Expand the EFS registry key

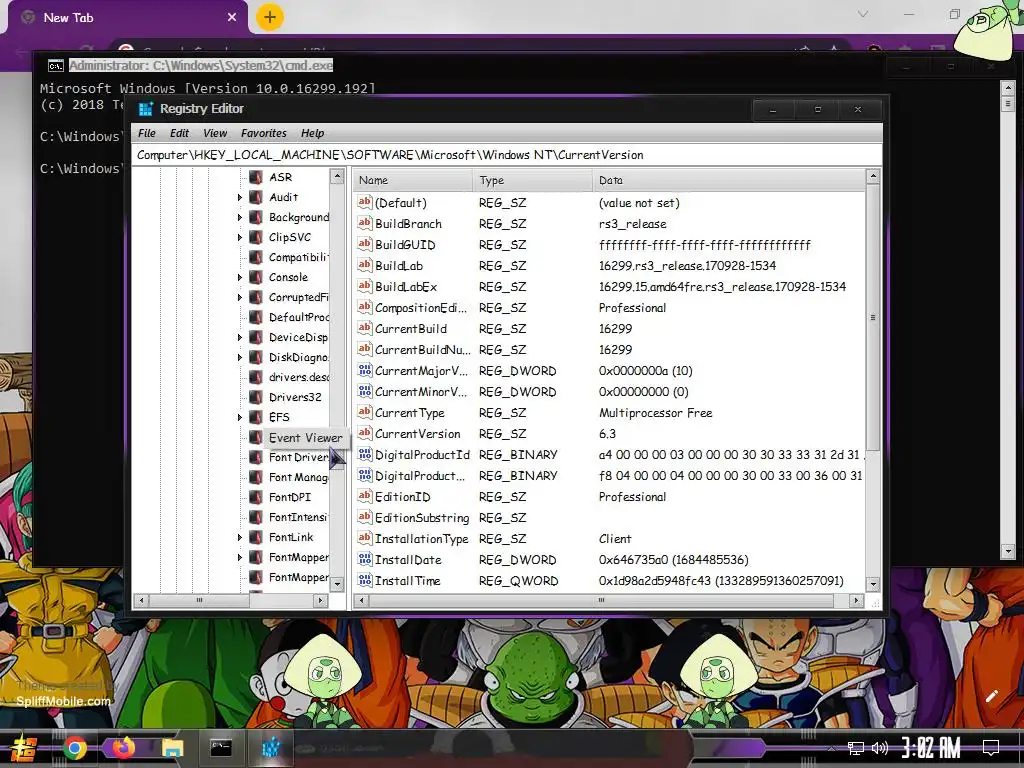coord(240,417)
